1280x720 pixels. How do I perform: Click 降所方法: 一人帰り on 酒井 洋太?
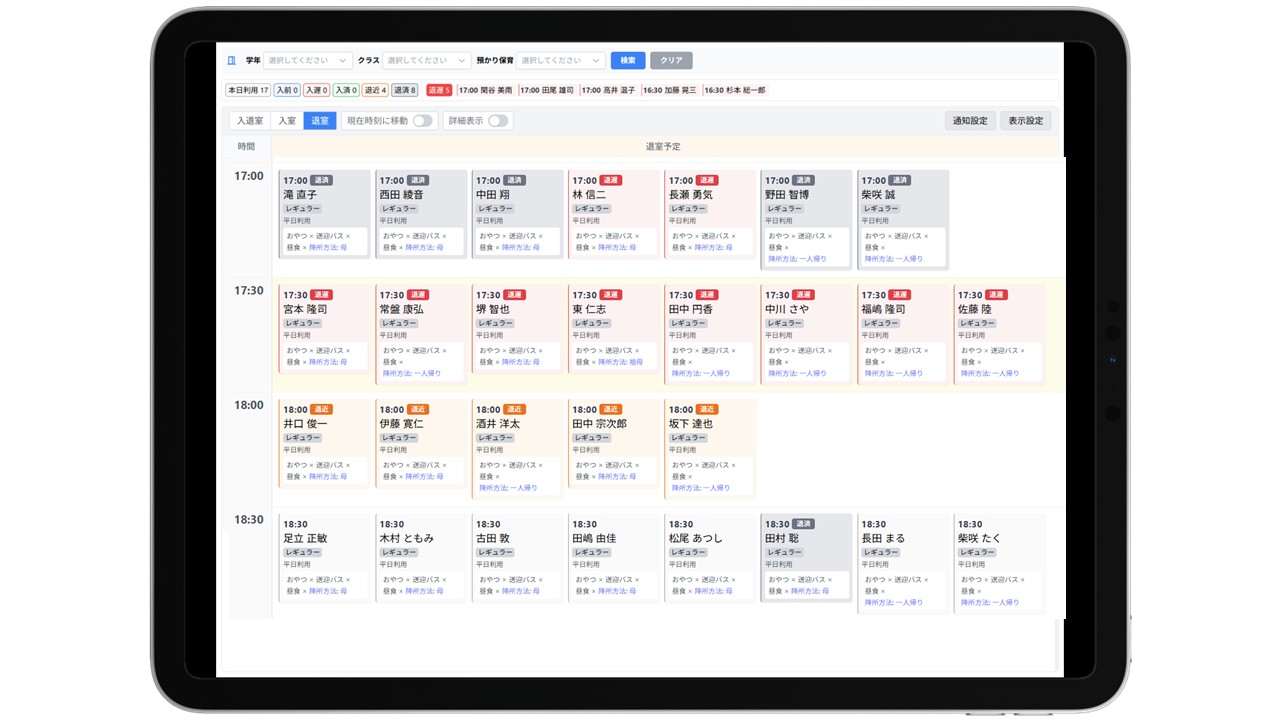(x=508, y=488)
